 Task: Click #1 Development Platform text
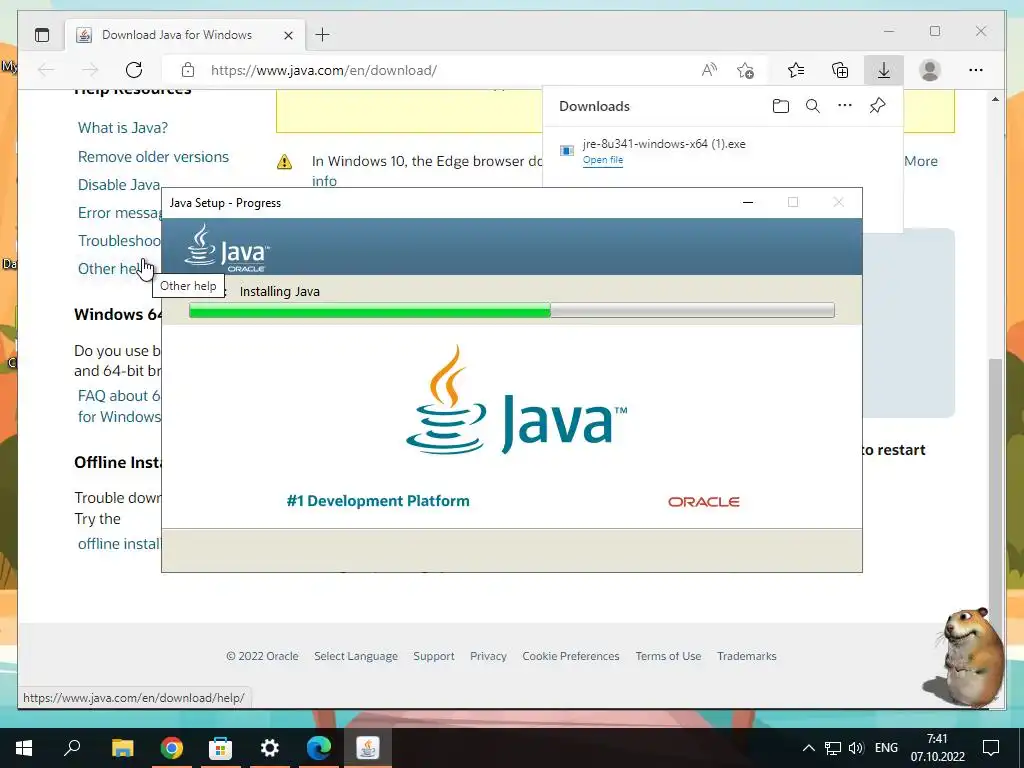coord(378,501)
